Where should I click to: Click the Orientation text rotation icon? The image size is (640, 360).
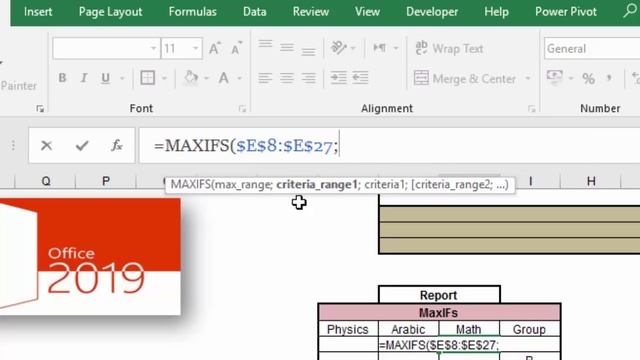[x=338, y=48]
